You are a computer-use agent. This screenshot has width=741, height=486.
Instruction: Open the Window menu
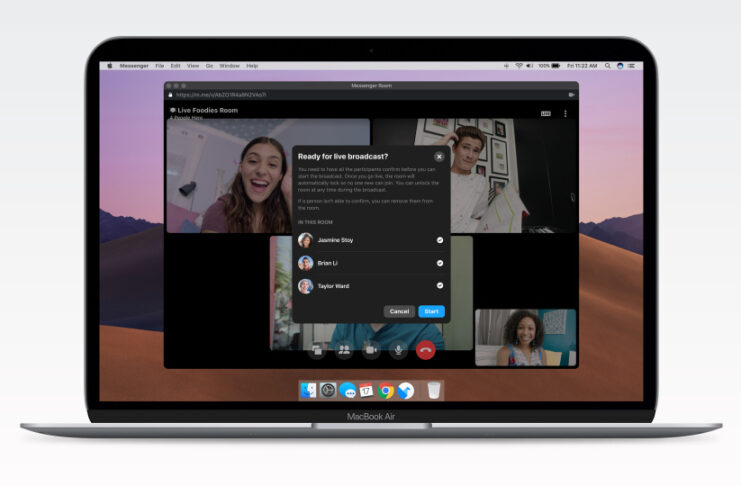[229, 66]
